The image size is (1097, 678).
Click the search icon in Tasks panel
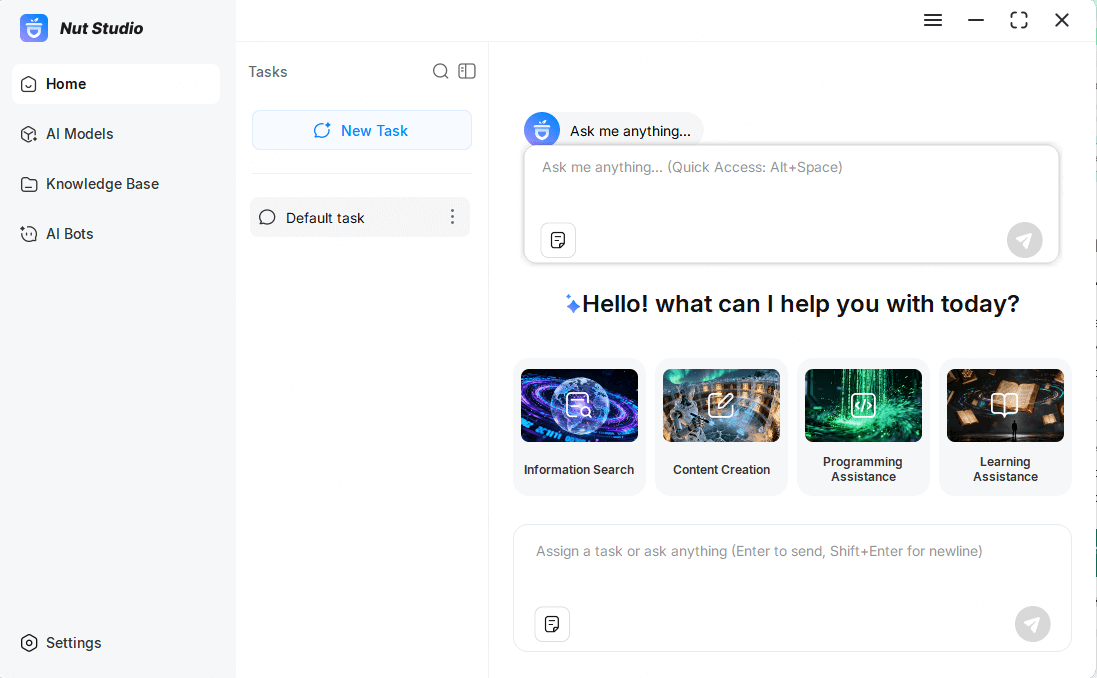pos(440,71)
